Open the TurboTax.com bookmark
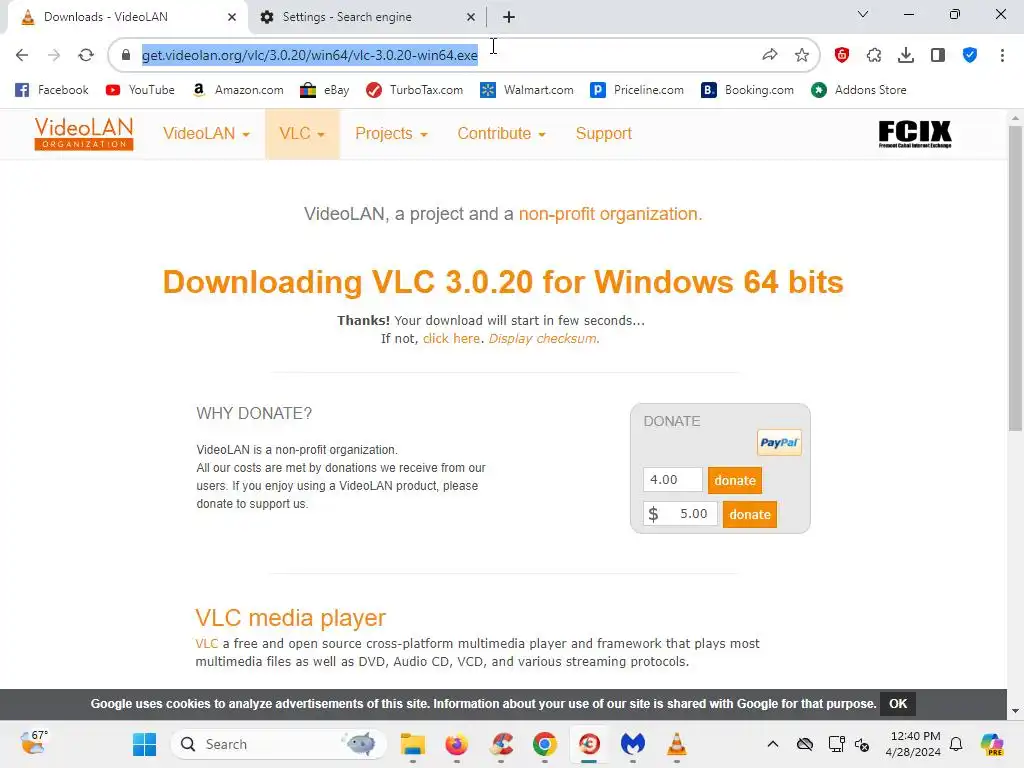The image size is (1024, 768). point(415,90)
